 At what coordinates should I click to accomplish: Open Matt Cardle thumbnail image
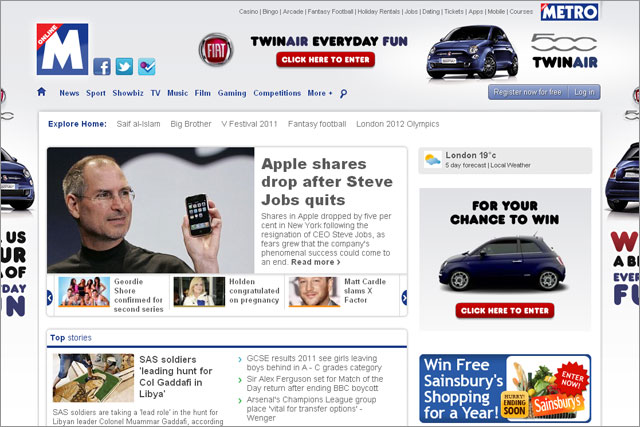click(314, 291)
